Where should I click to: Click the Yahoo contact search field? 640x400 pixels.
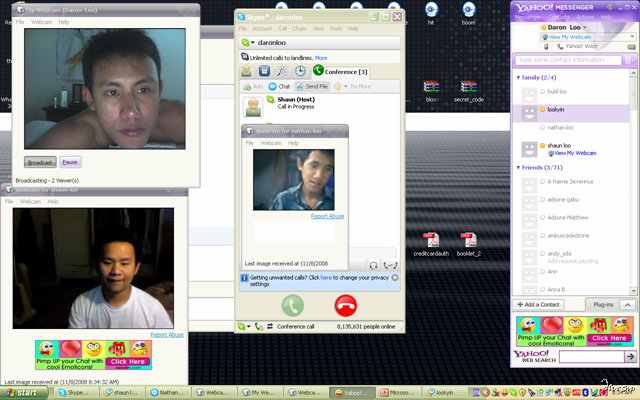point(568,60)
